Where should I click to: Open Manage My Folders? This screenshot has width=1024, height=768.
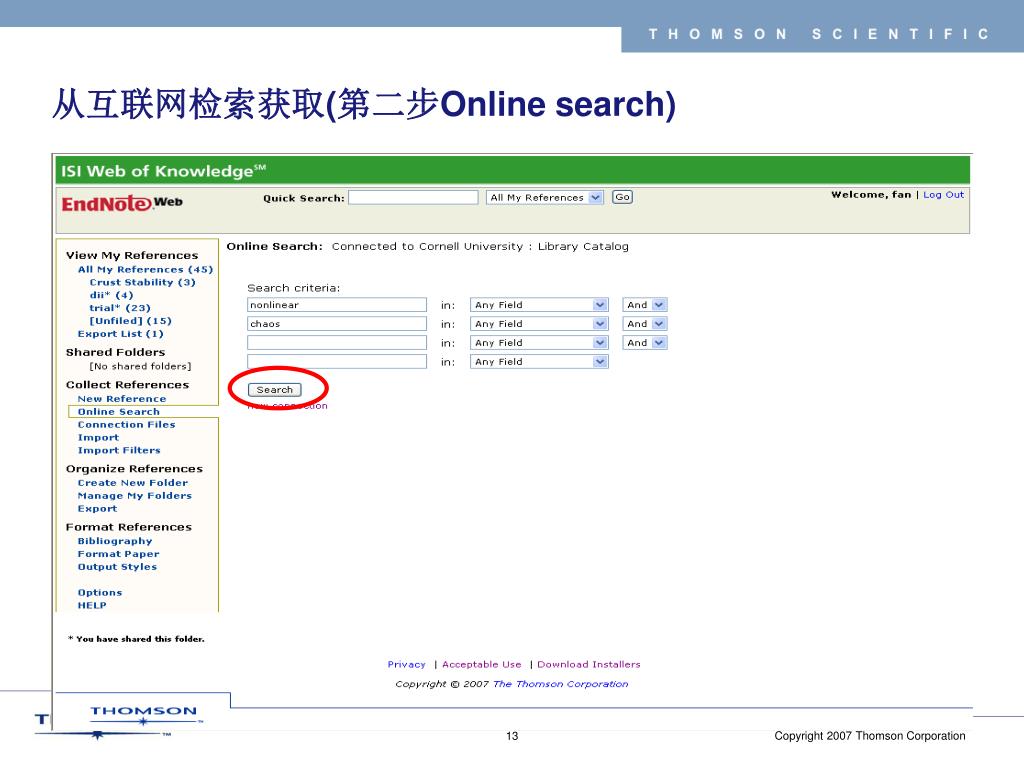point(135,496)
